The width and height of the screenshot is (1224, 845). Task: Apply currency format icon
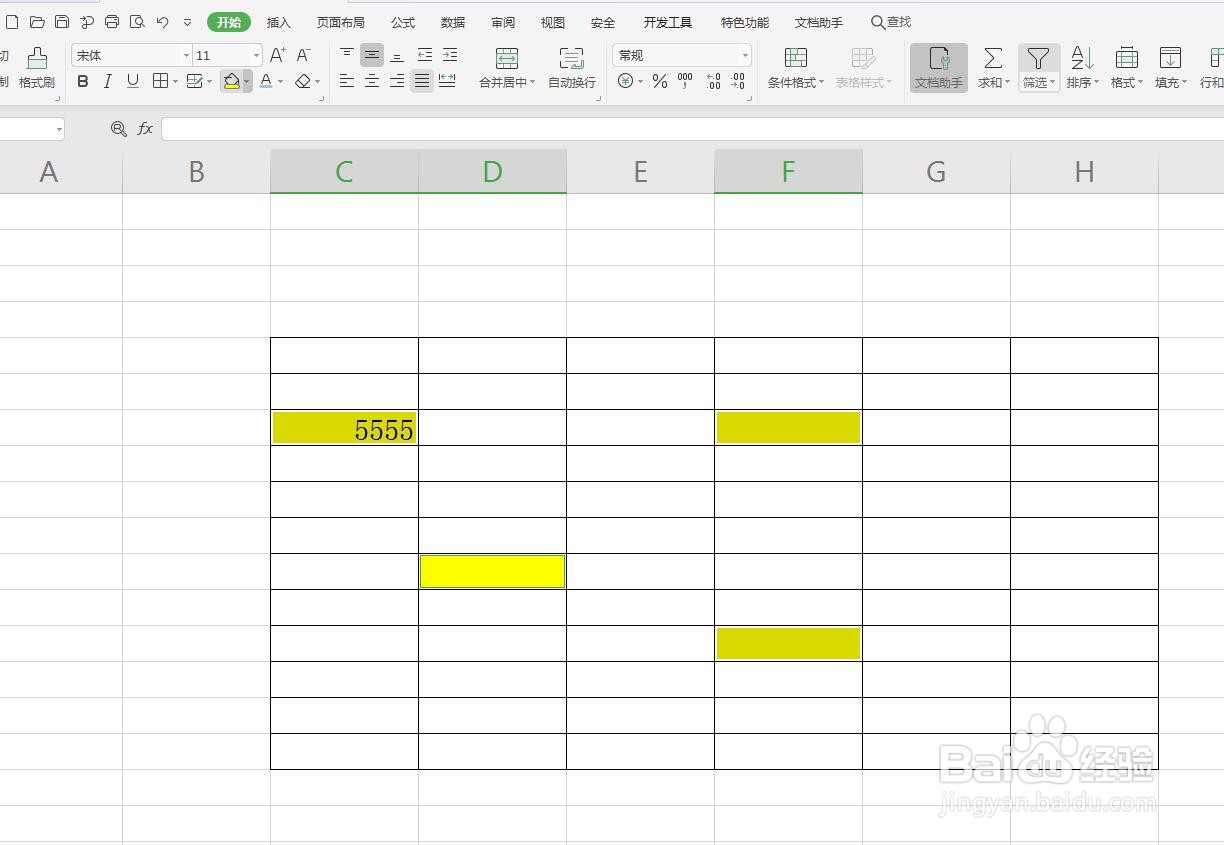(x=625, y=81)
